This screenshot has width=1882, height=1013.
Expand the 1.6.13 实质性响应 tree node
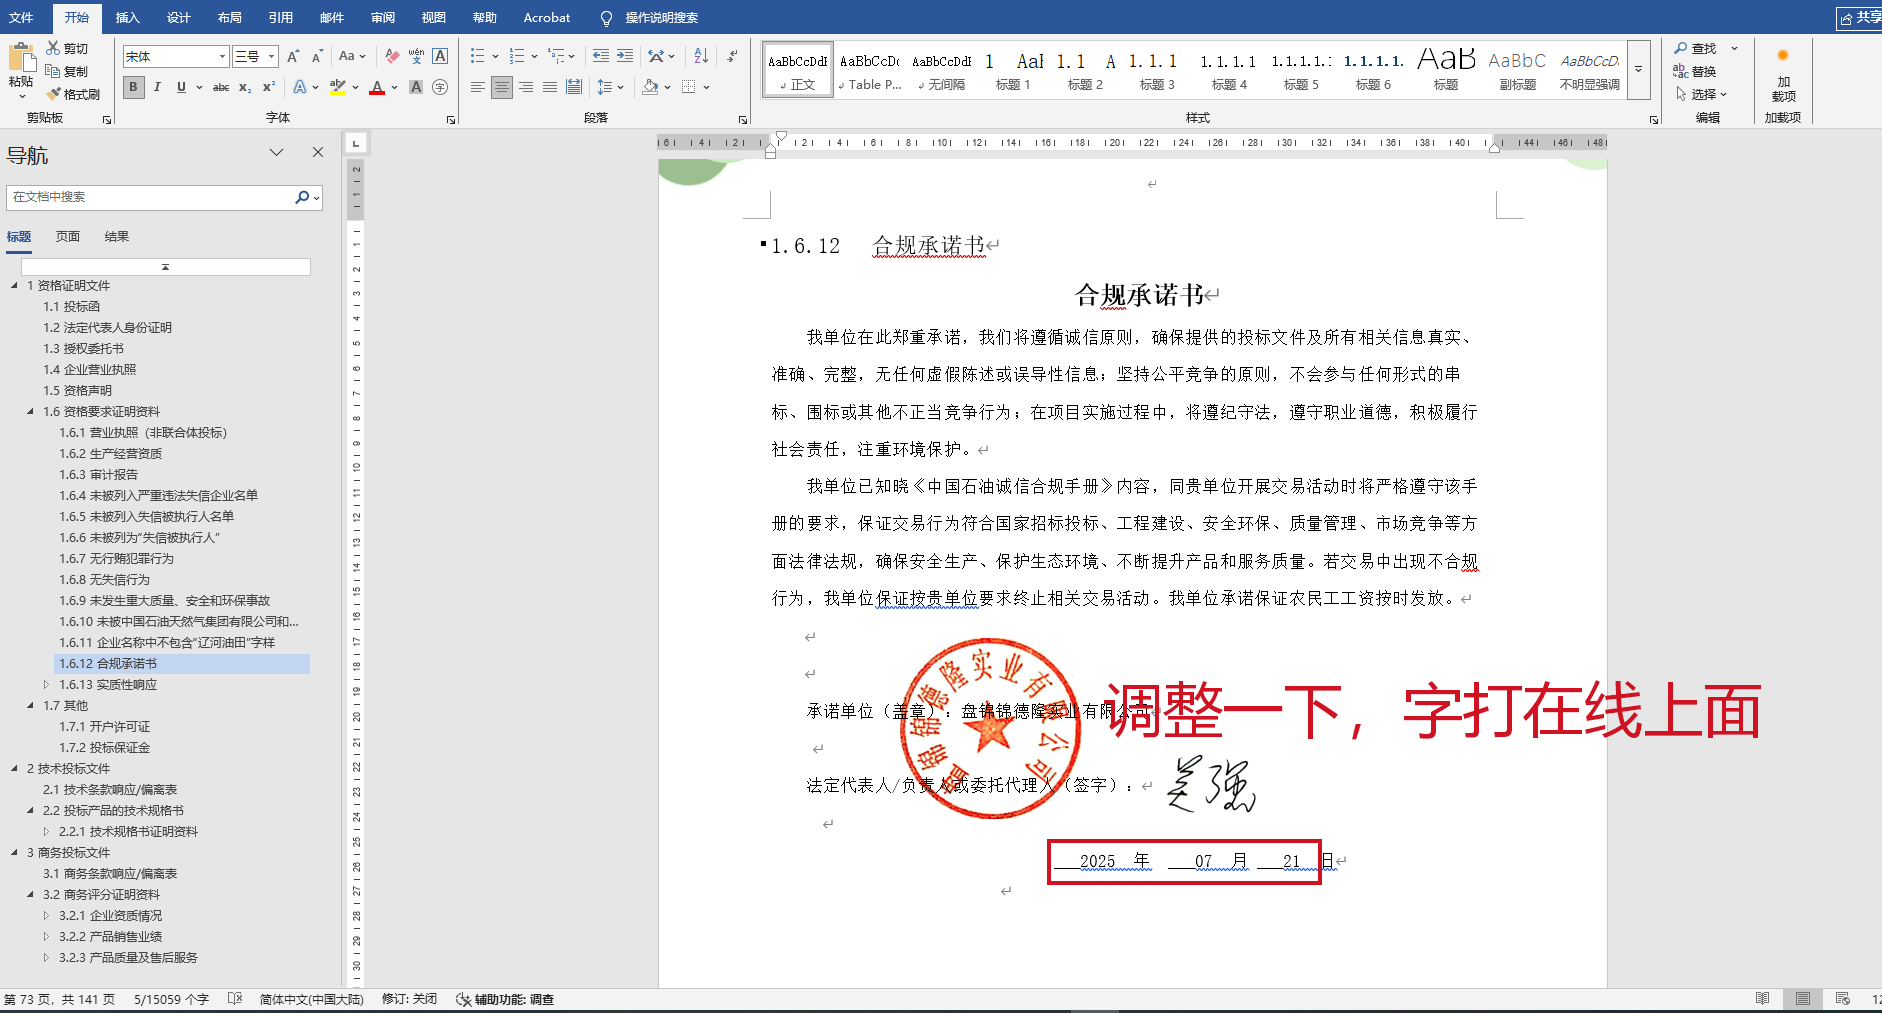click(46, 684)
